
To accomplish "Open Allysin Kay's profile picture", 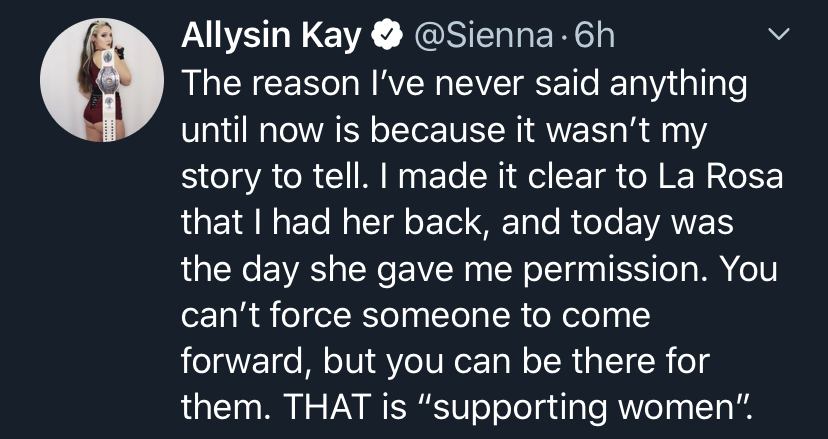I will [102, 80].
